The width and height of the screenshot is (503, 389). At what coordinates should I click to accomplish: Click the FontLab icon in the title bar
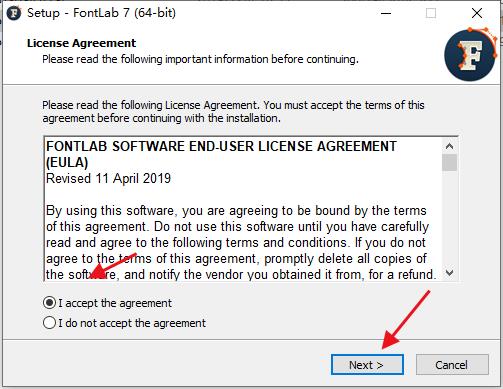click(14, 13)
